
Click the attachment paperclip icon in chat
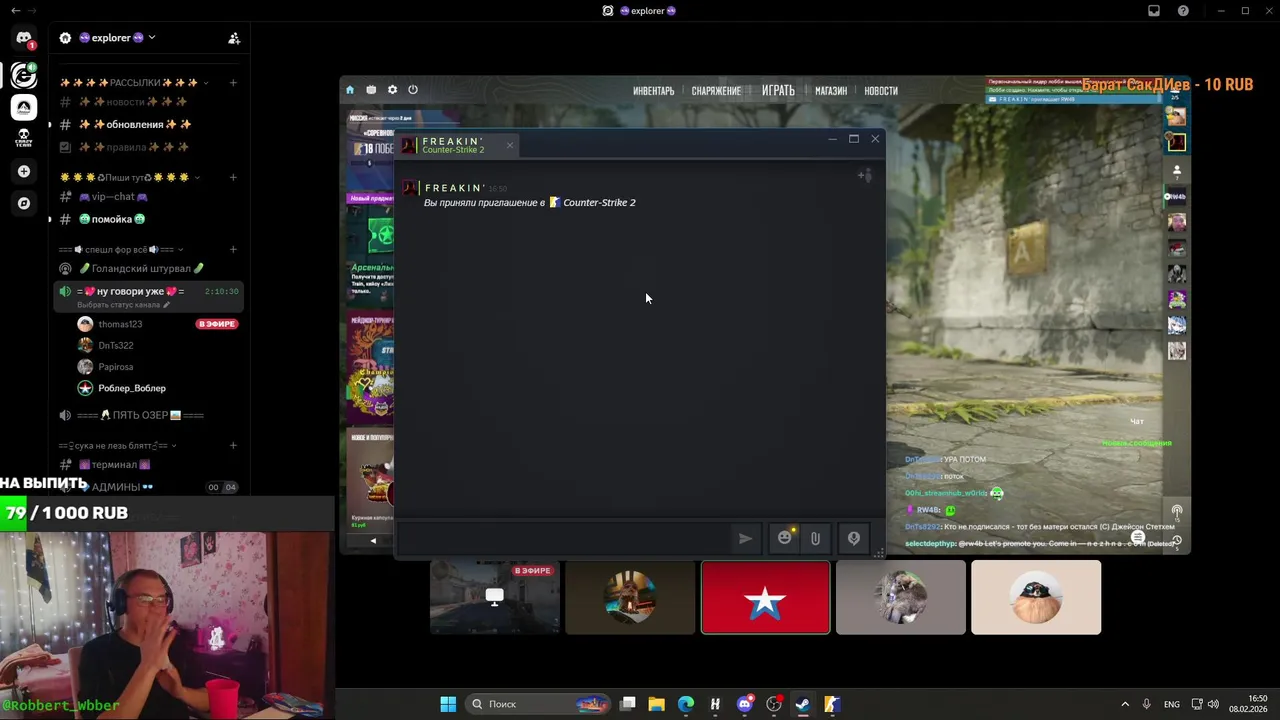pyautogui.click(x=815, y=538)
